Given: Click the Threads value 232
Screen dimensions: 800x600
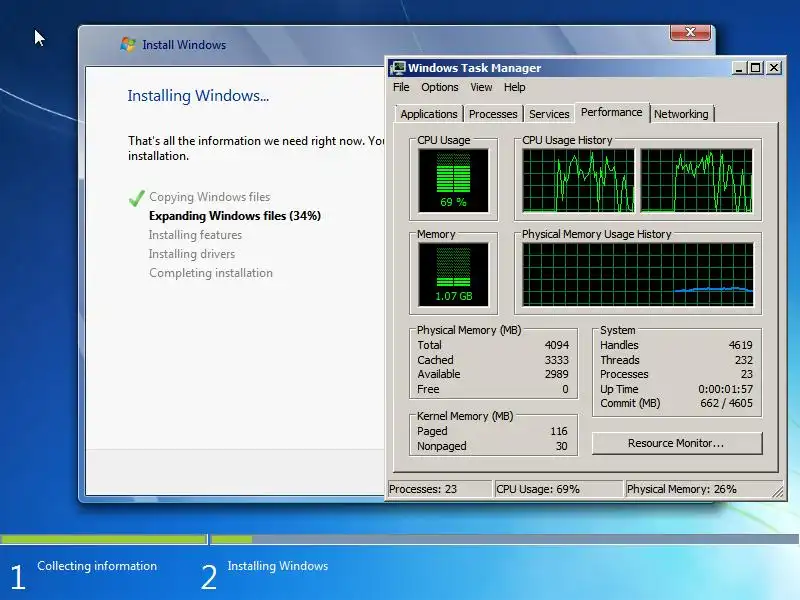Looking at the screenshot, I should click(744, 360).
